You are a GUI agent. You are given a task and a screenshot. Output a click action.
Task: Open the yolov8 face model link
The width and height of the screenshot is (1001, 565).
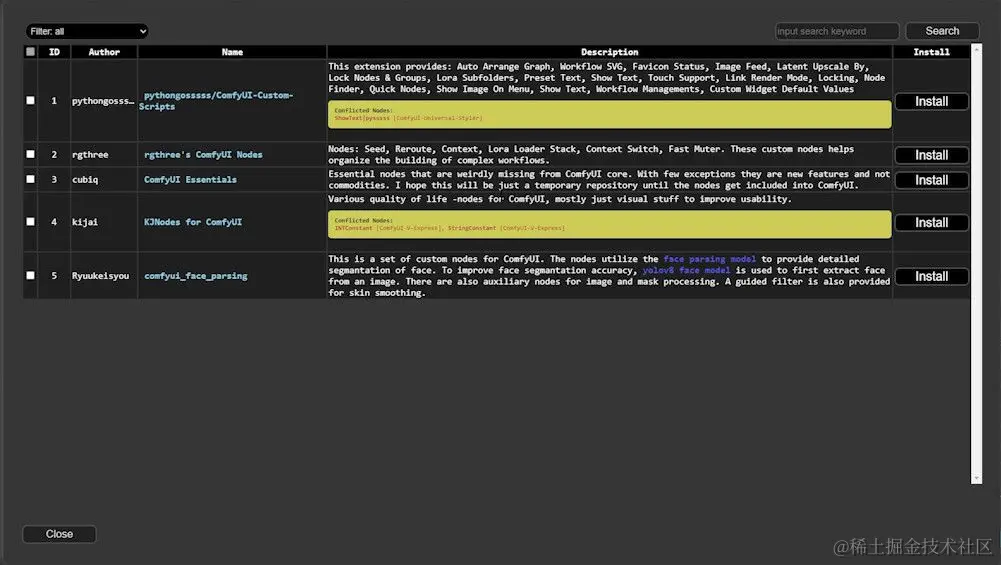(x=686, y=270)
